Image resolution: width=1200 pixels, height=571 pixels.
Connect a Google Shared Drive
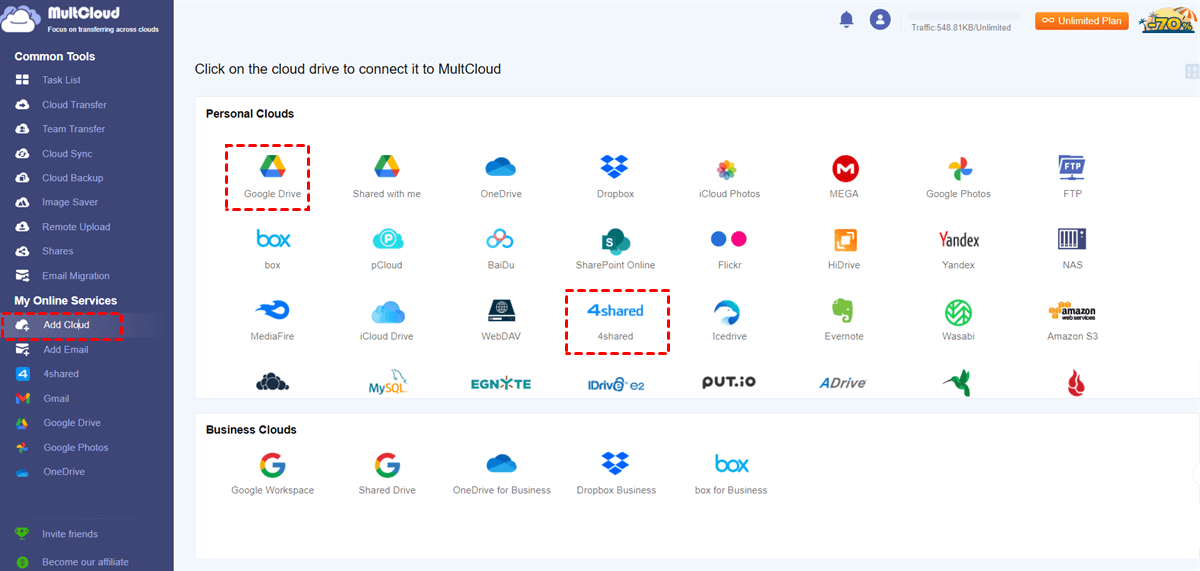pos(387,473)
